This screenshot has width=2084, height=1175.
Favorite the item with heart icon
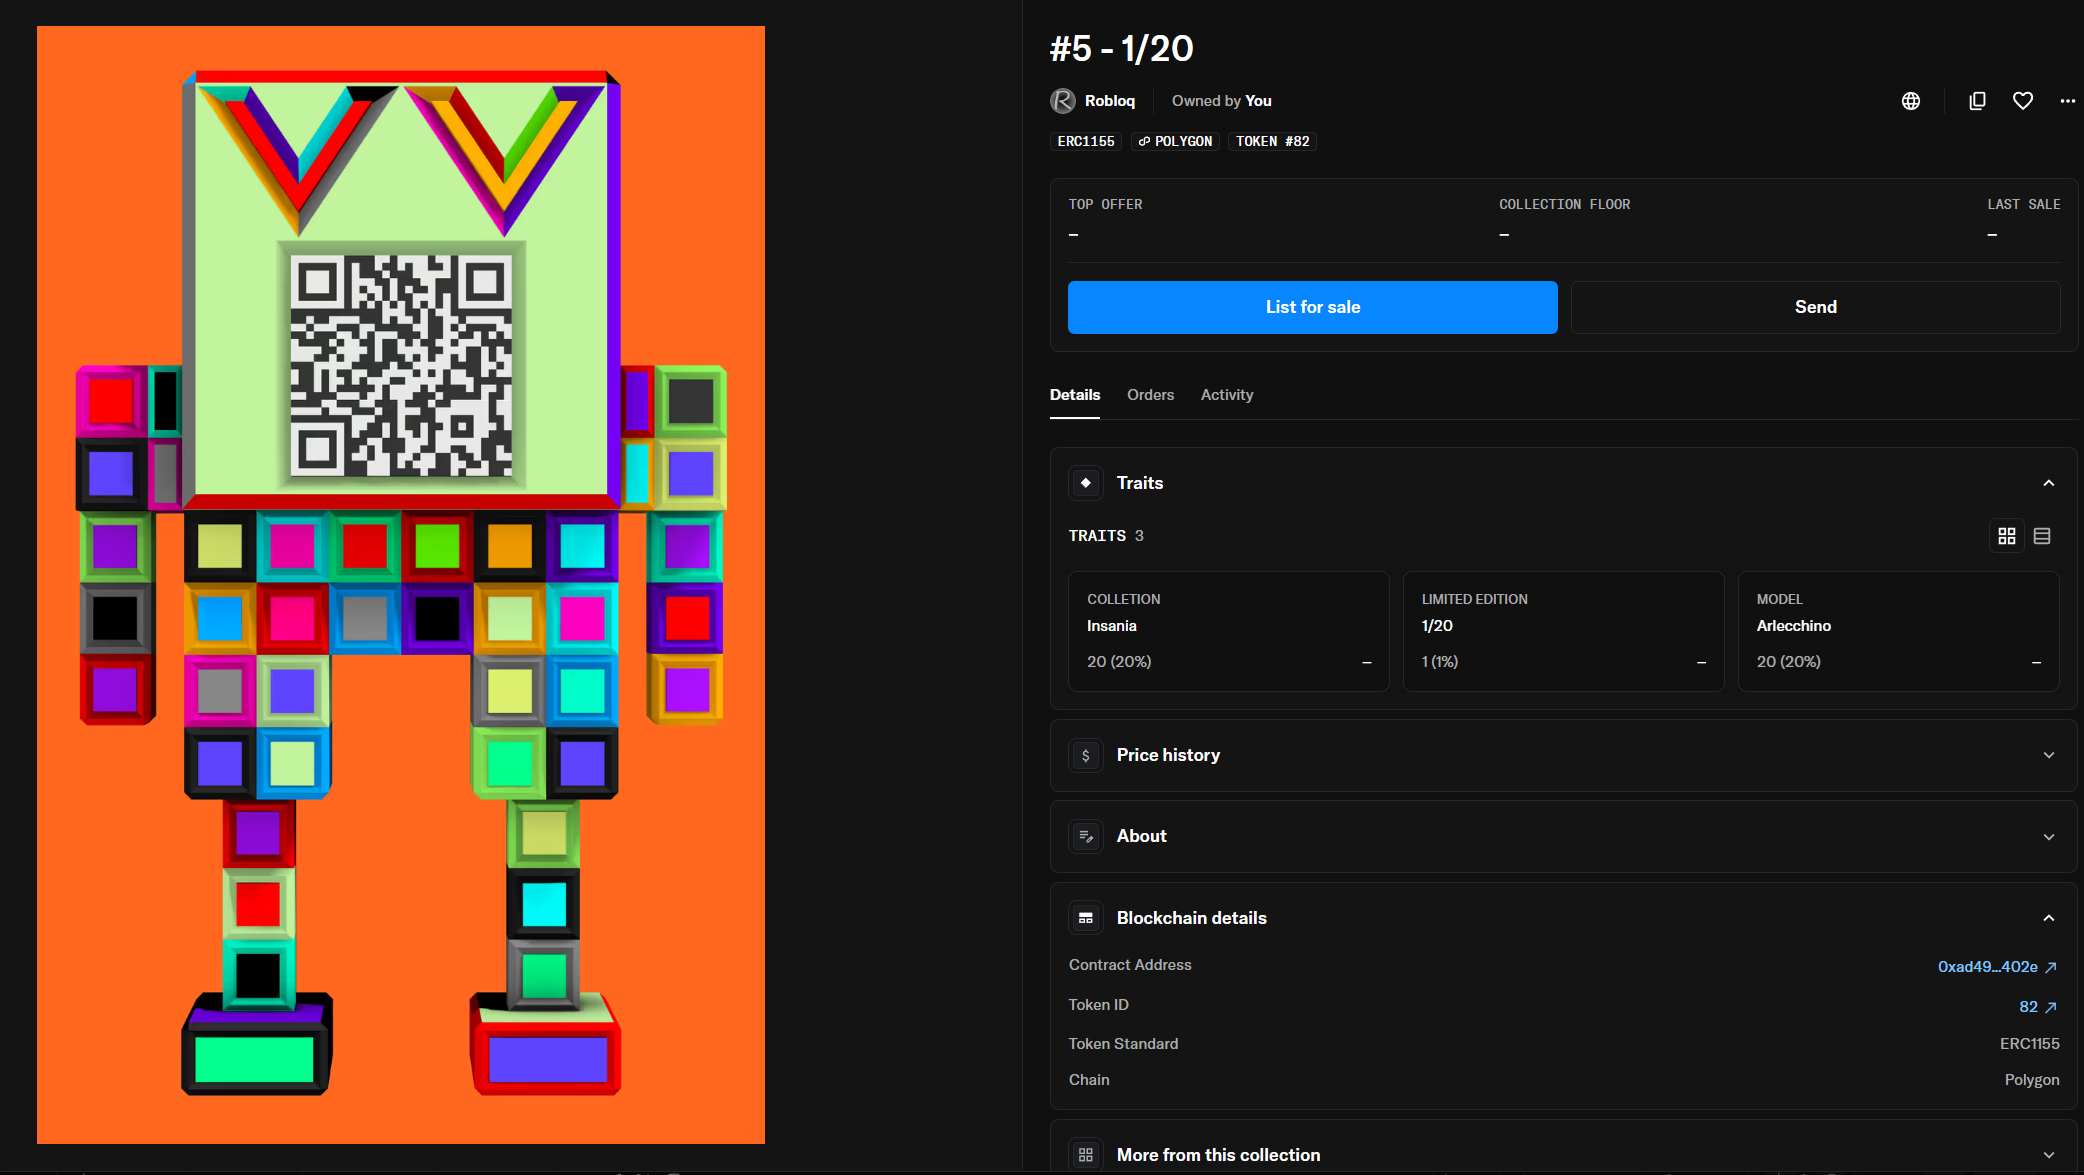[x=2022, y=101]
